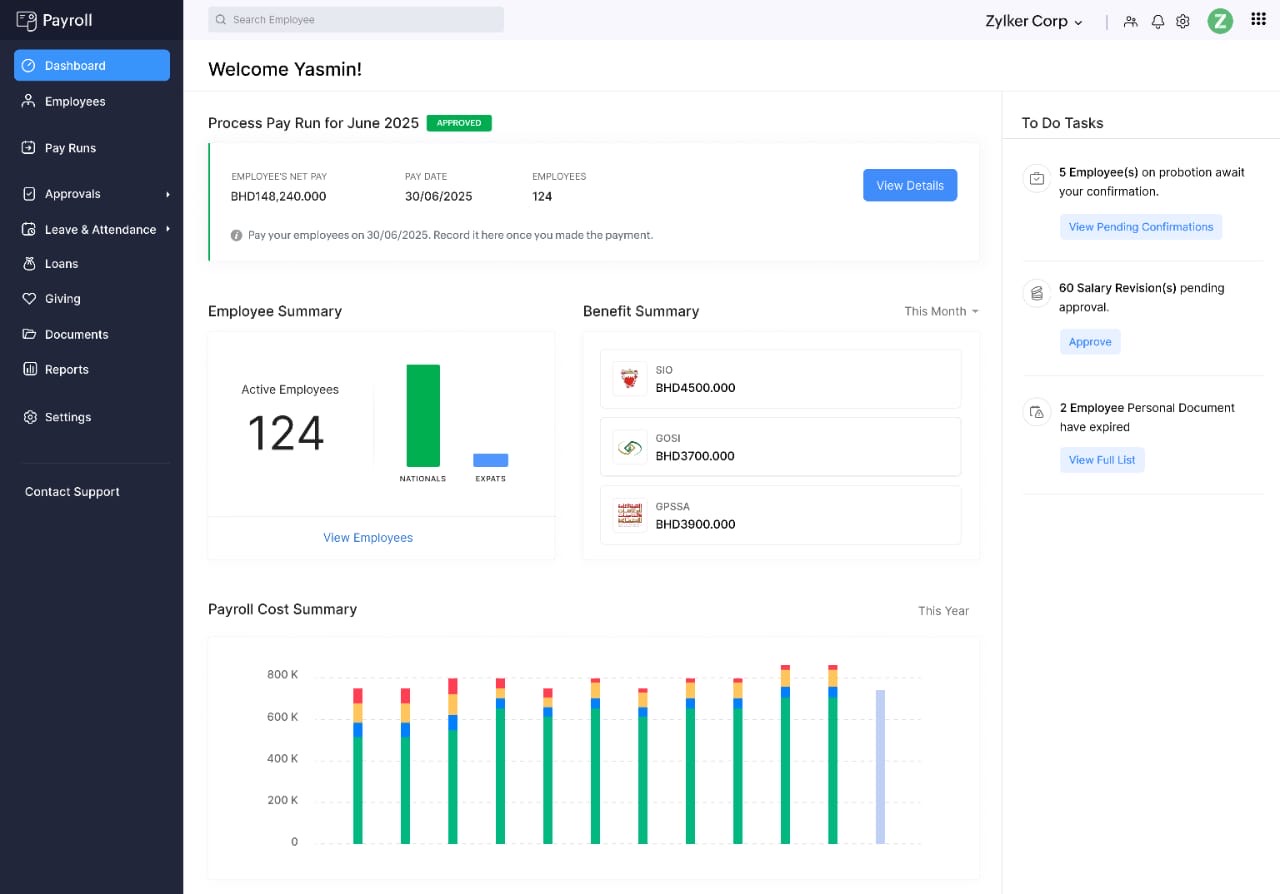Select the Employees icon in the sidebar
The width and height of the screenshot is (1280, 894).
point(26,101)
